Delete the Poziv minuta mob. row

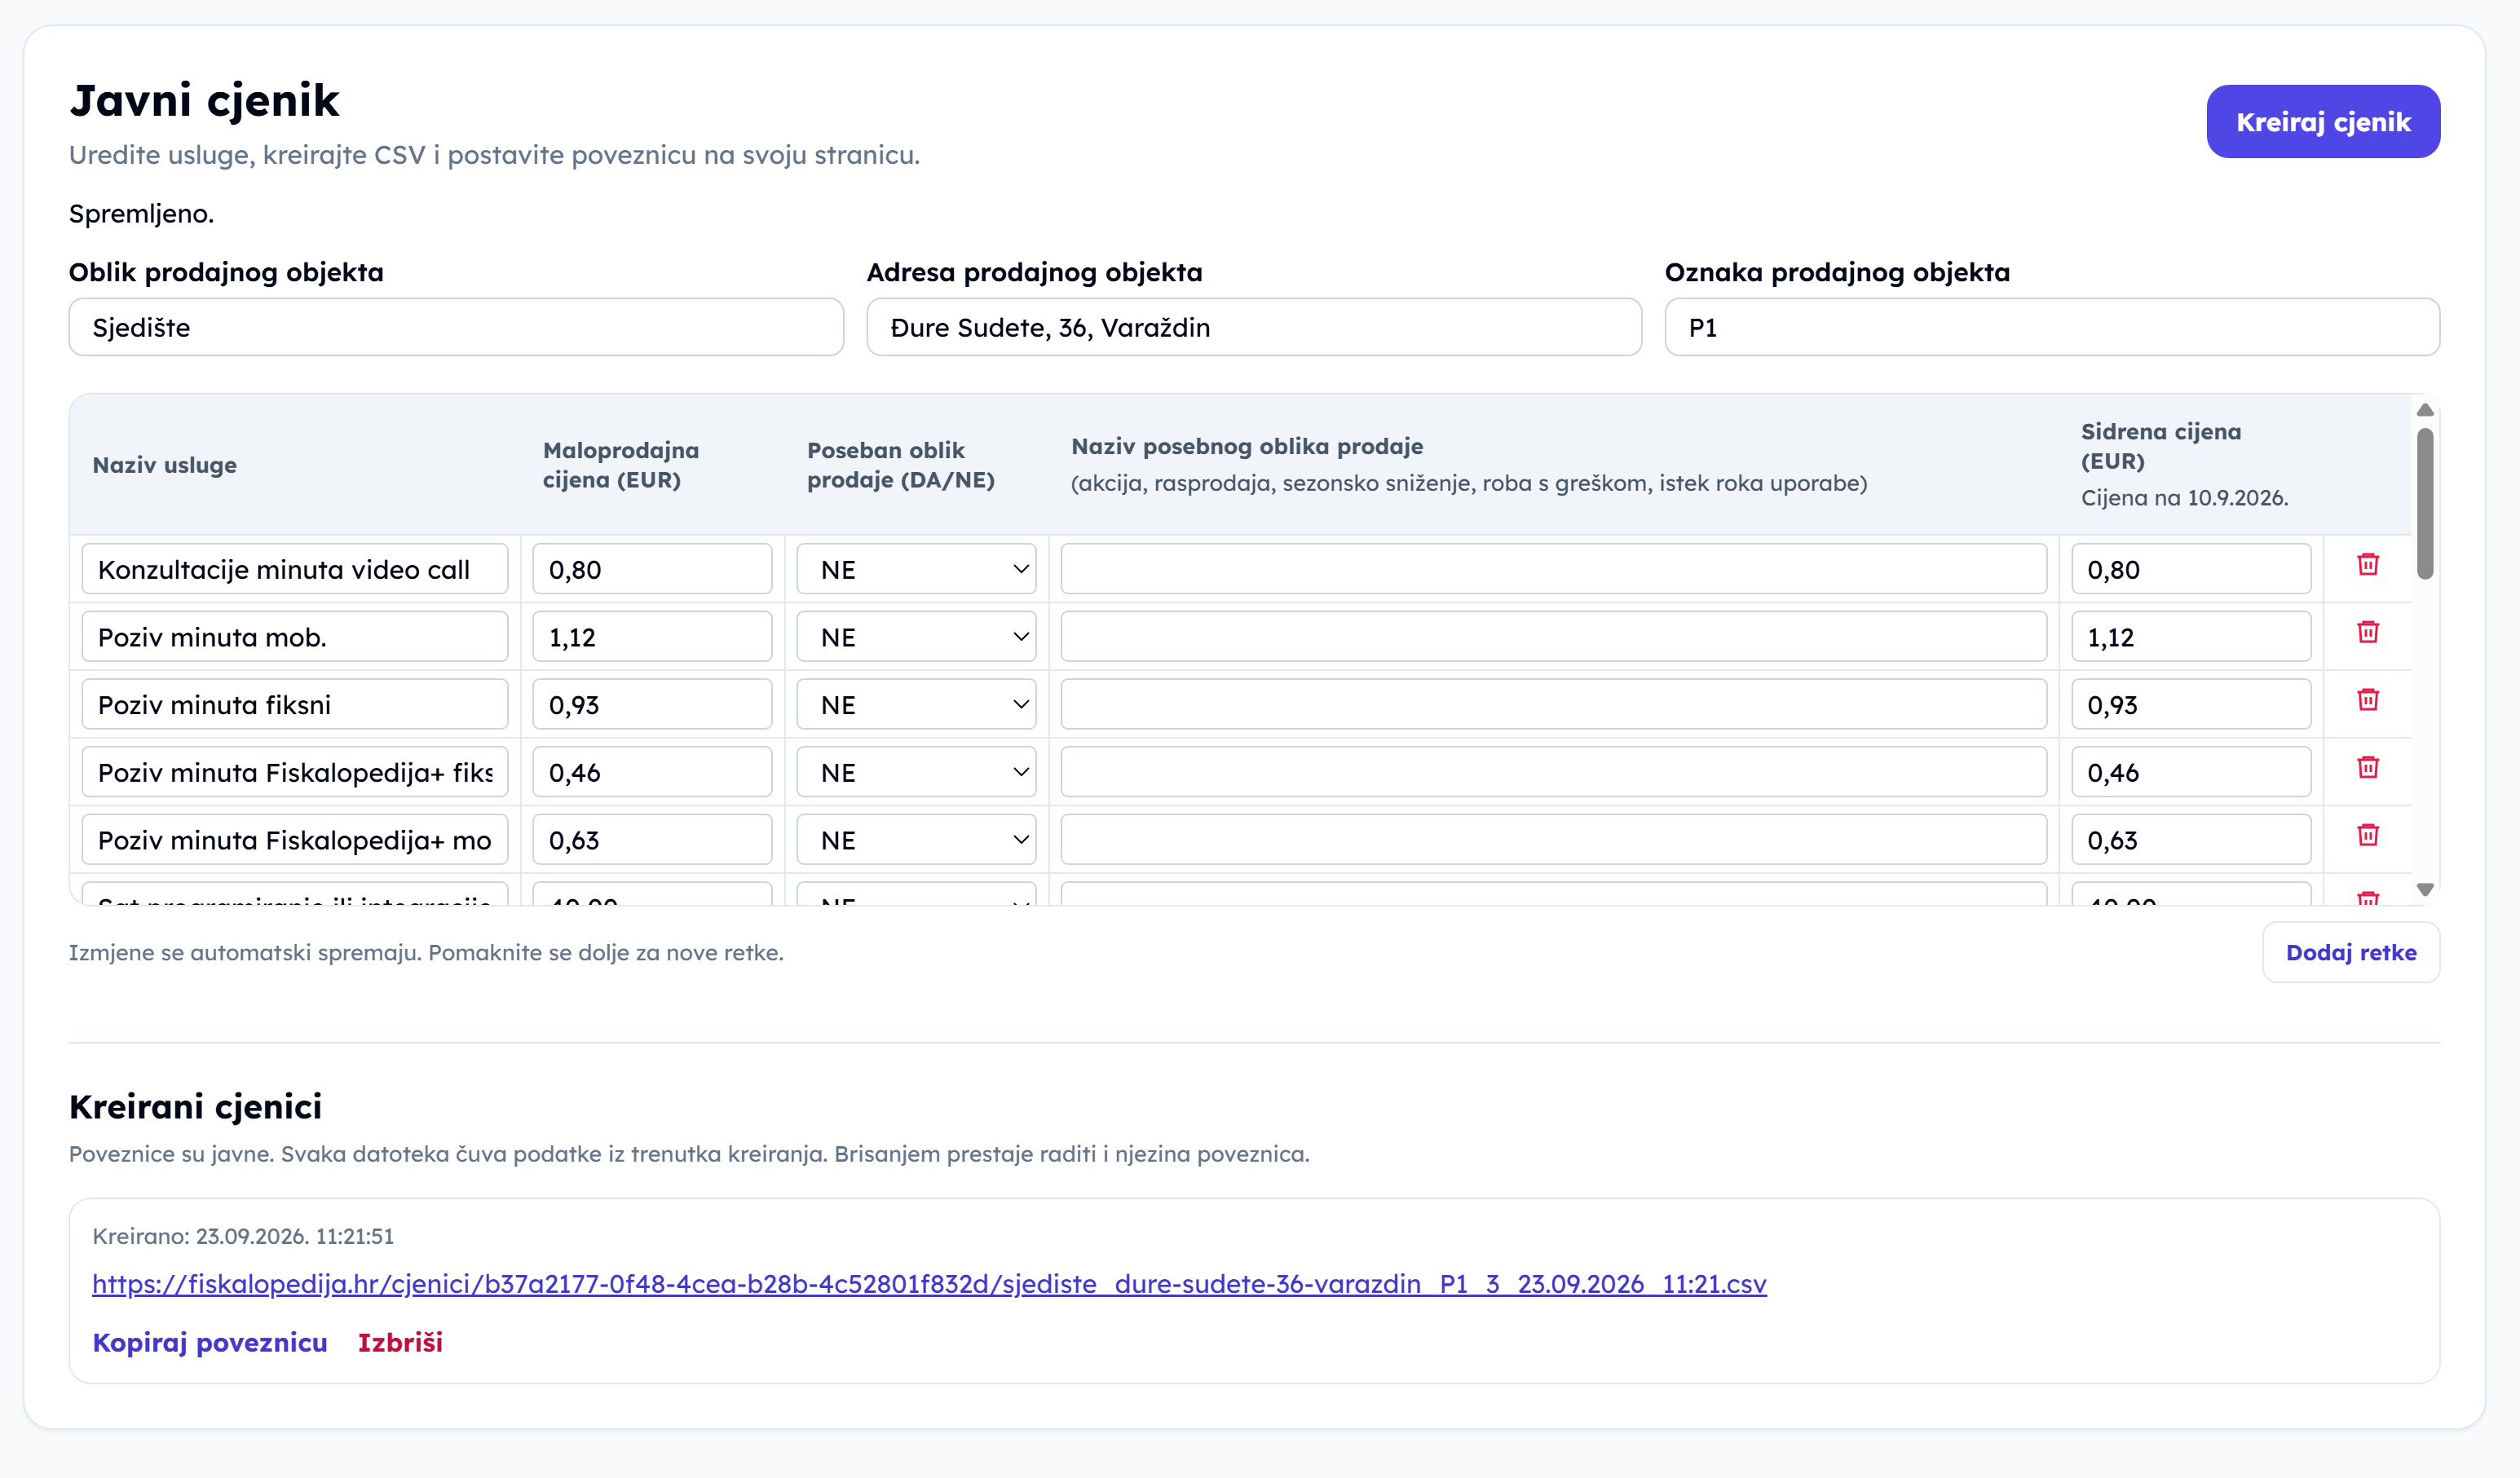click(x=2367, y=632)
